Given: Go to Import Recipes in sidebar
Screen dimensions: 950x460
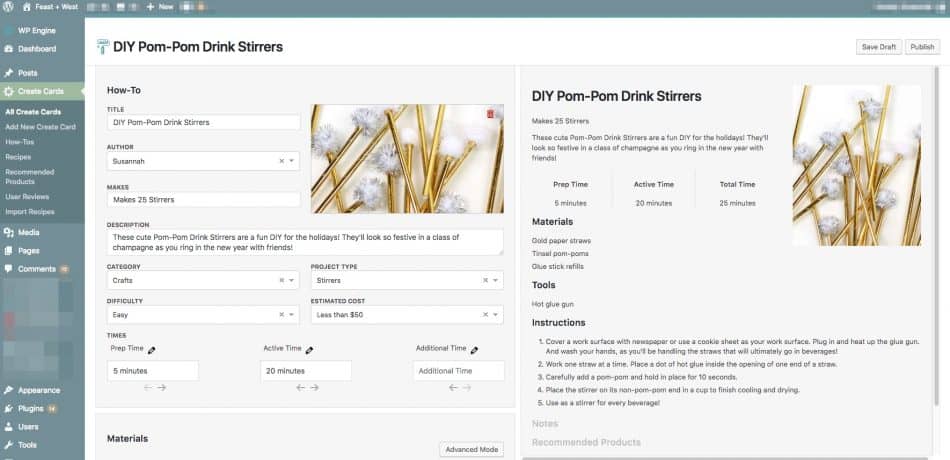Looking at the screenshot, I should pyautogui.click(x=32, y=210).
